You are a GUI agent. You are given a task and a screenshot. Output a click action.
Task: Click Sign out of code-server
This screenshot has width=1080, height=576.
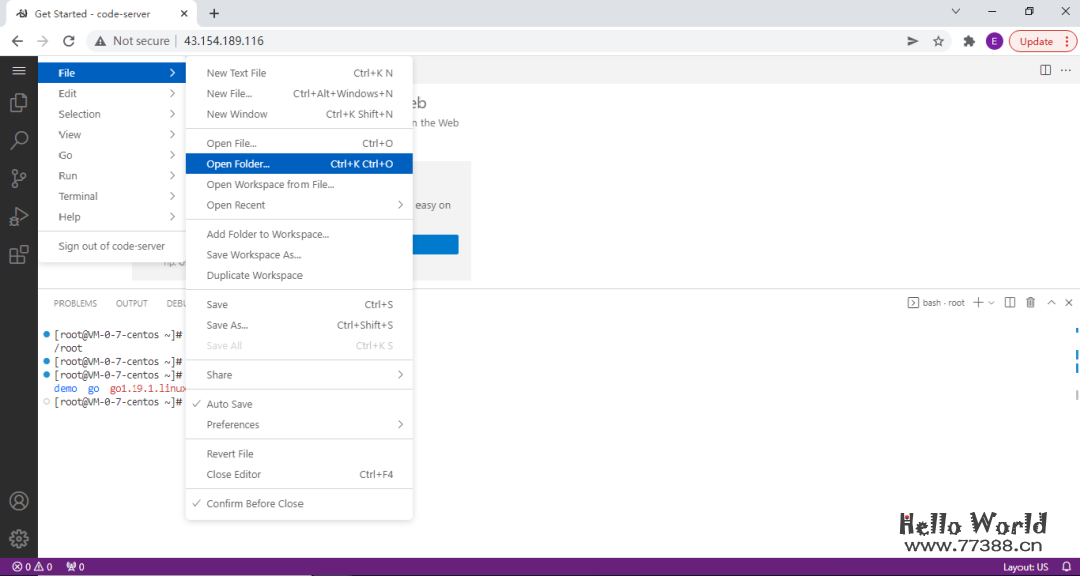pyautogui.click(x=111, y=246)
